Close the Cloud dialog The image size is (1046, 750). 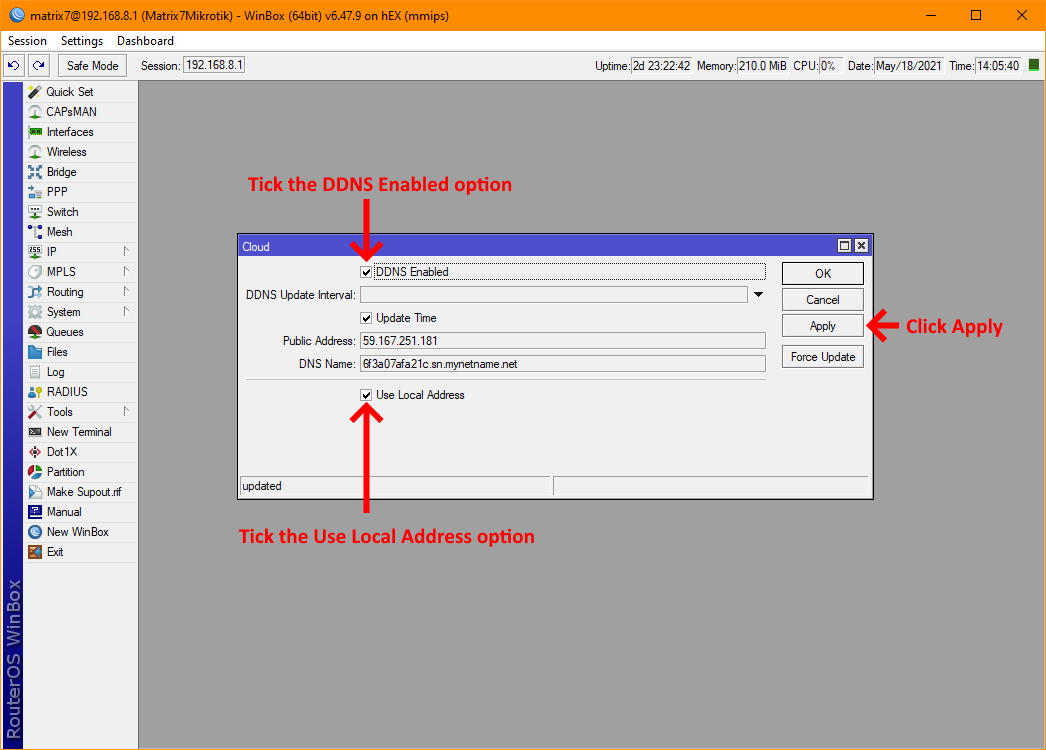click(x=861, y=246)
